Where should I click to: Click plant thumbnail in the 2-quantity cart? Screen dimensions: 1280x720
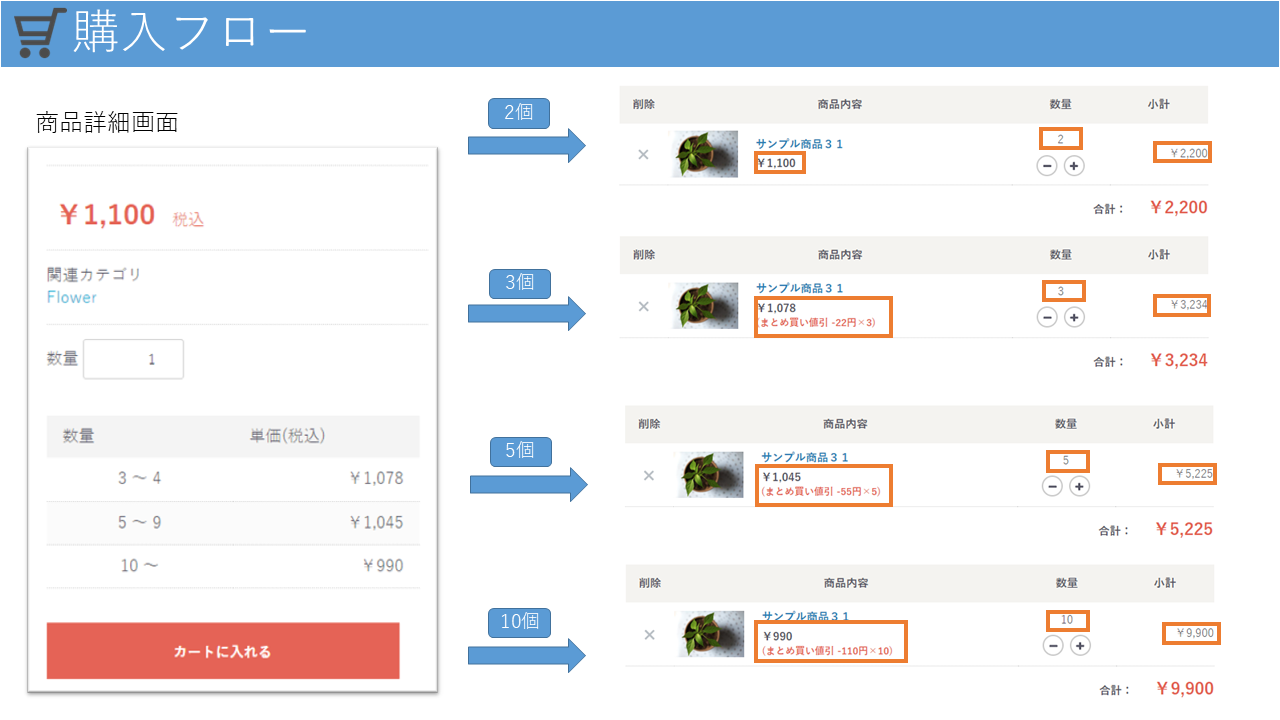point(705,154)
